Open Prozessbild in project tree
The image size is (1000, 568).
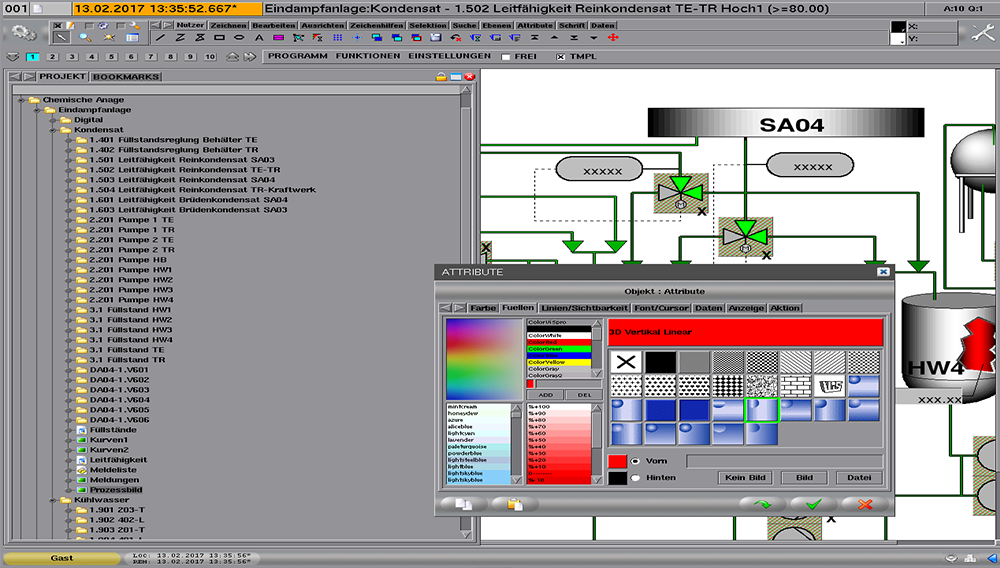(115, 490)
